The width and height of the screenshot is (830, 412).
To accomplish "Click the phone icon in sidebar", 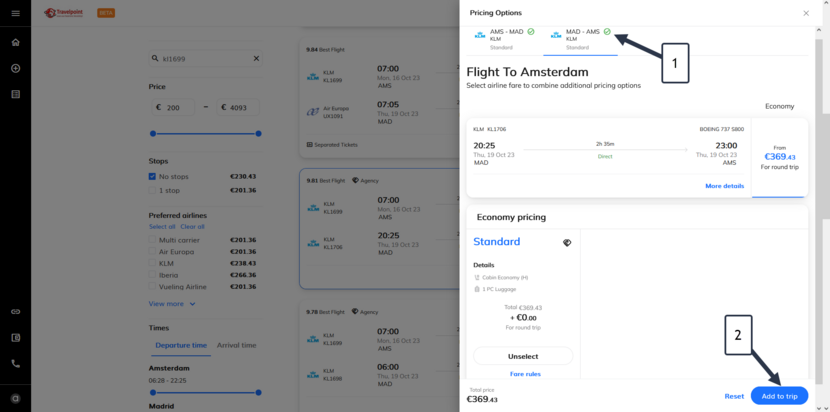I will click(15, 363).
